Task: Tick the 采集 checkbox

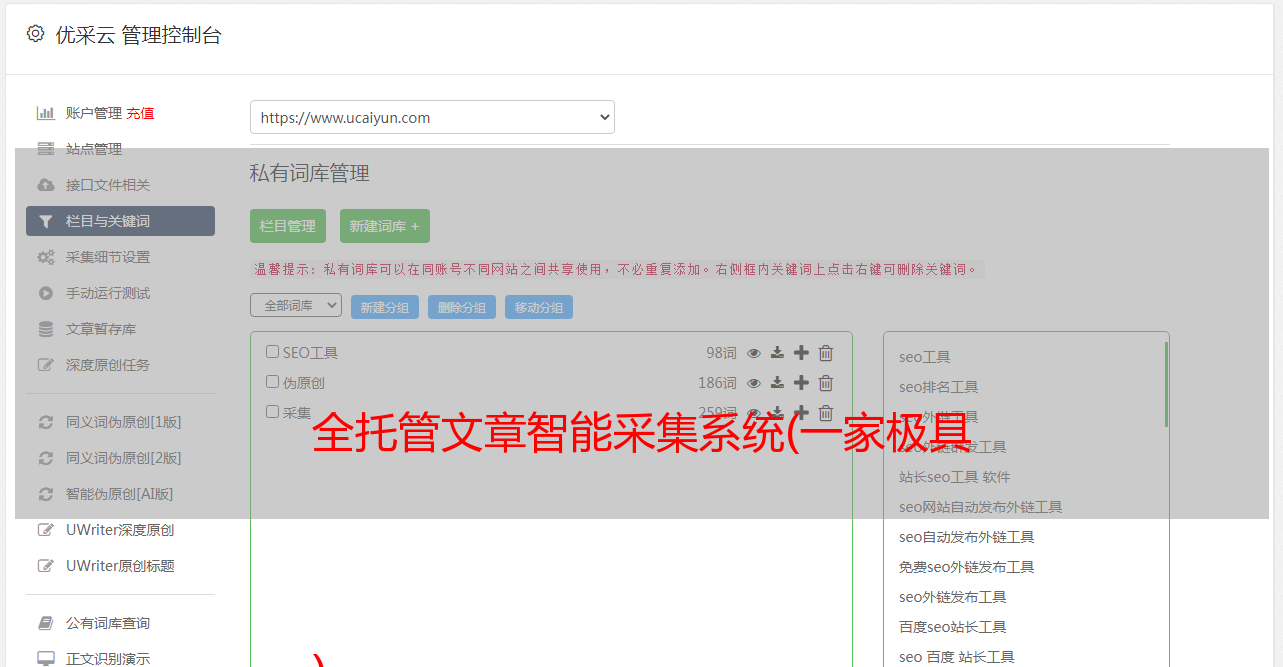Action: tap(272, 412)
